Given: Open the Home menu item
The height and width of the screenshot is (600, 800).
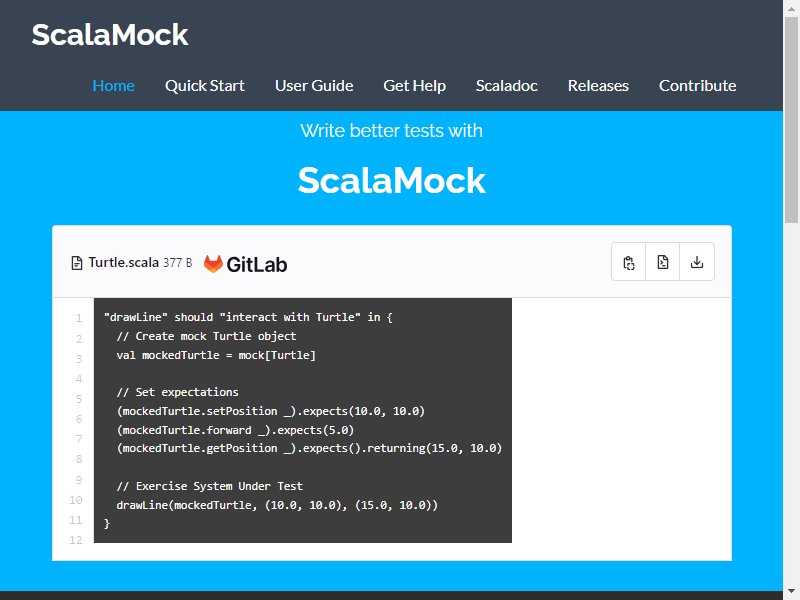Looking at the screenshot, I should (113, 86).
